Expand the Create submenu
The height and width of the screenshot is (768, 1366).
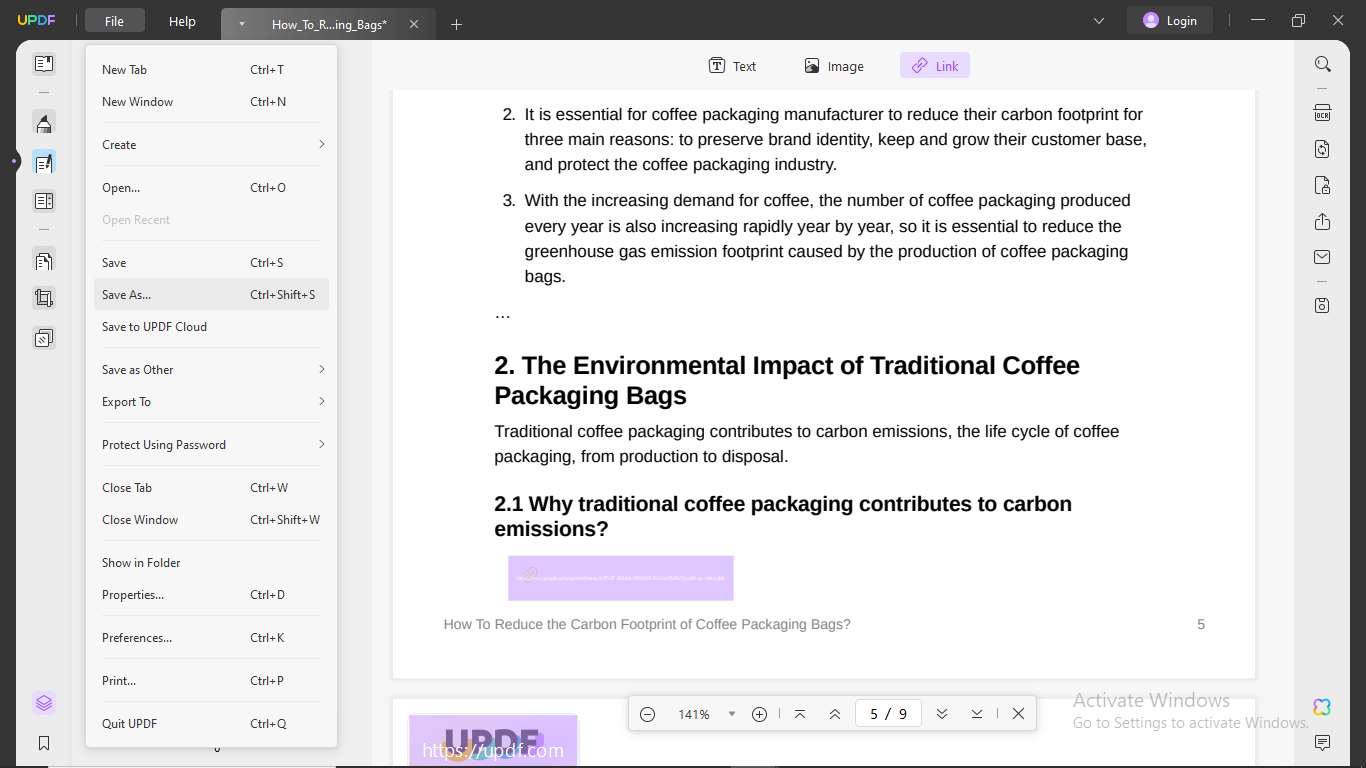point(212,145)
